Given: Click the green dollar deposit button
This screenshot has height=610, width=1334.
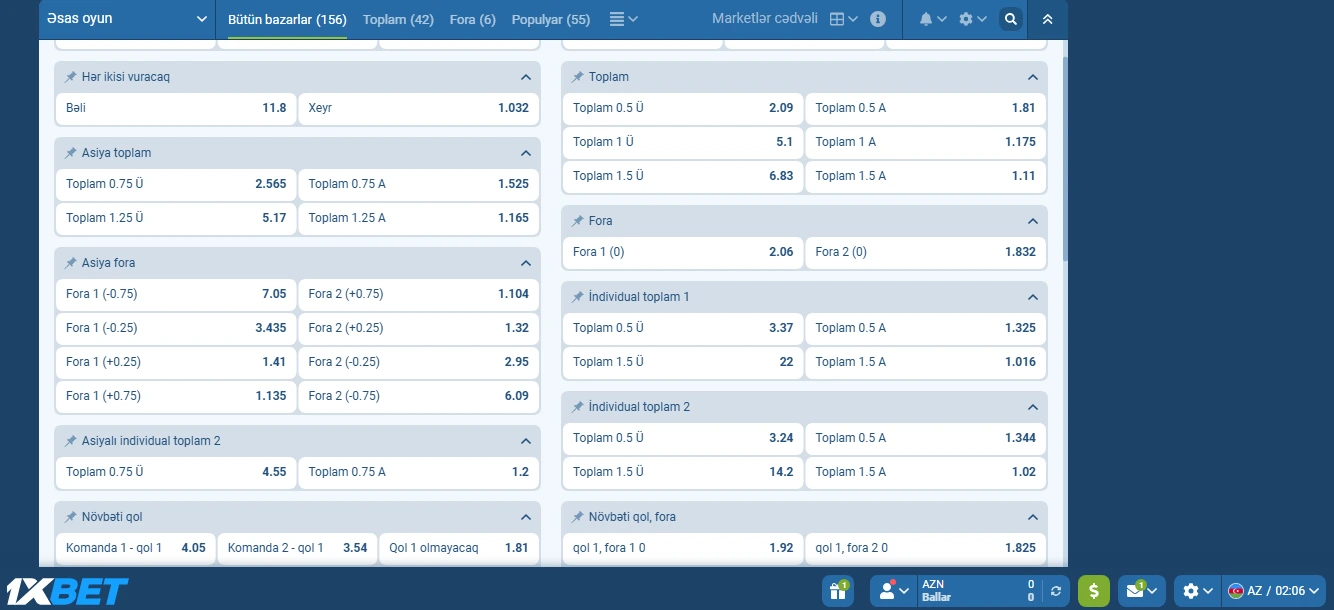Looking at the screenshot, I should [x=1093, y=591].
